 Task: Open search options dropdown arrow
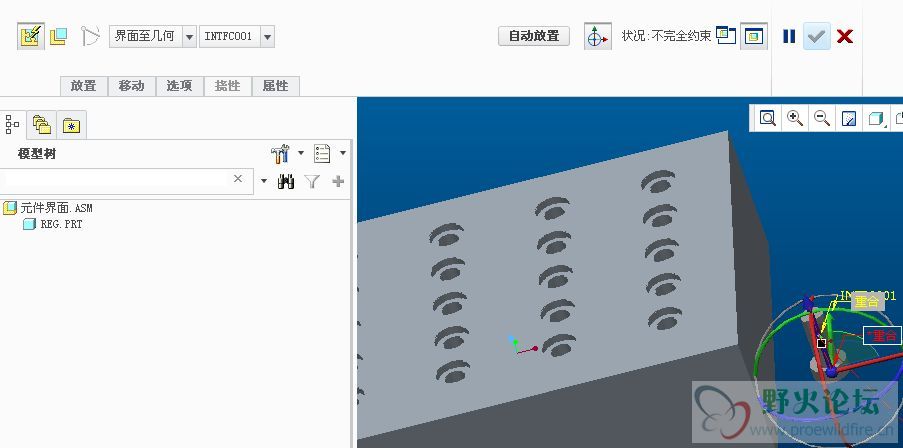click(x=264, y=181)
